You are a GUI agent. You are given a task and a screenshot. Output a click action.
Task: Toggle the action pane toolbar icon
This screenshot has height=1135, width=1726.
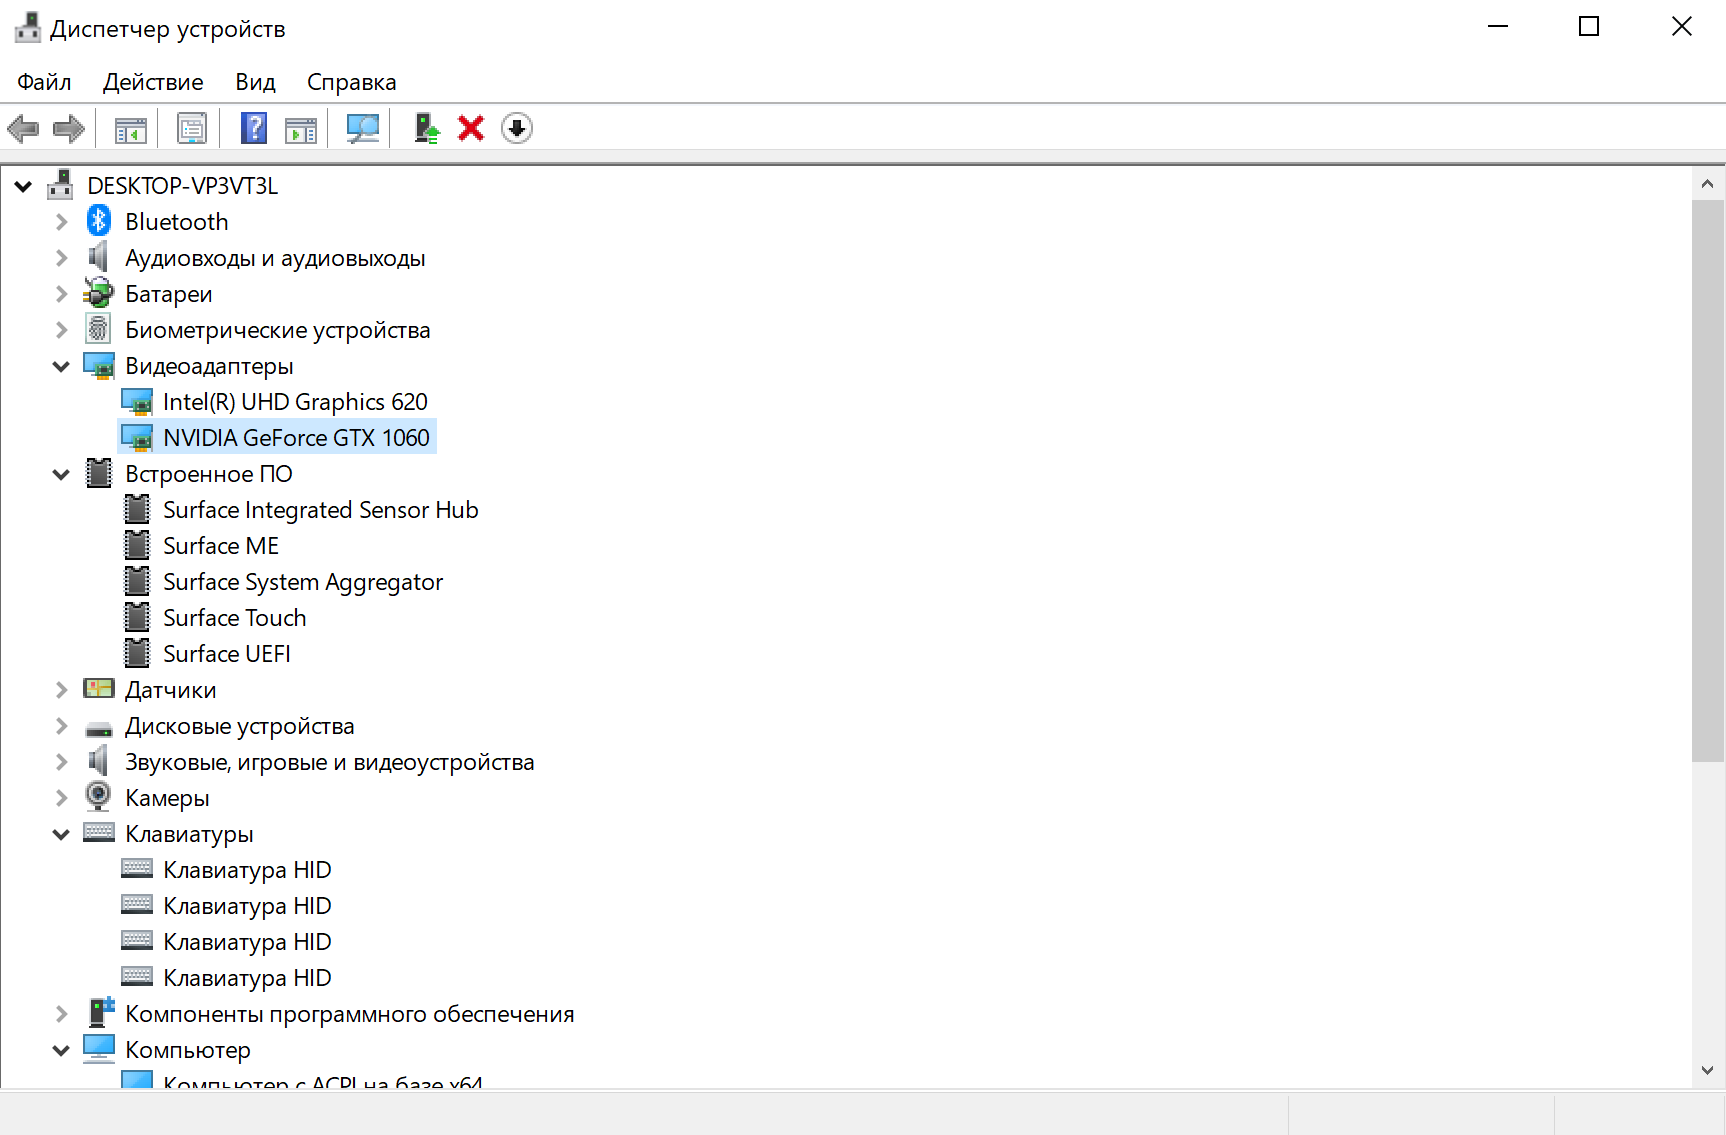pos(301,128)
